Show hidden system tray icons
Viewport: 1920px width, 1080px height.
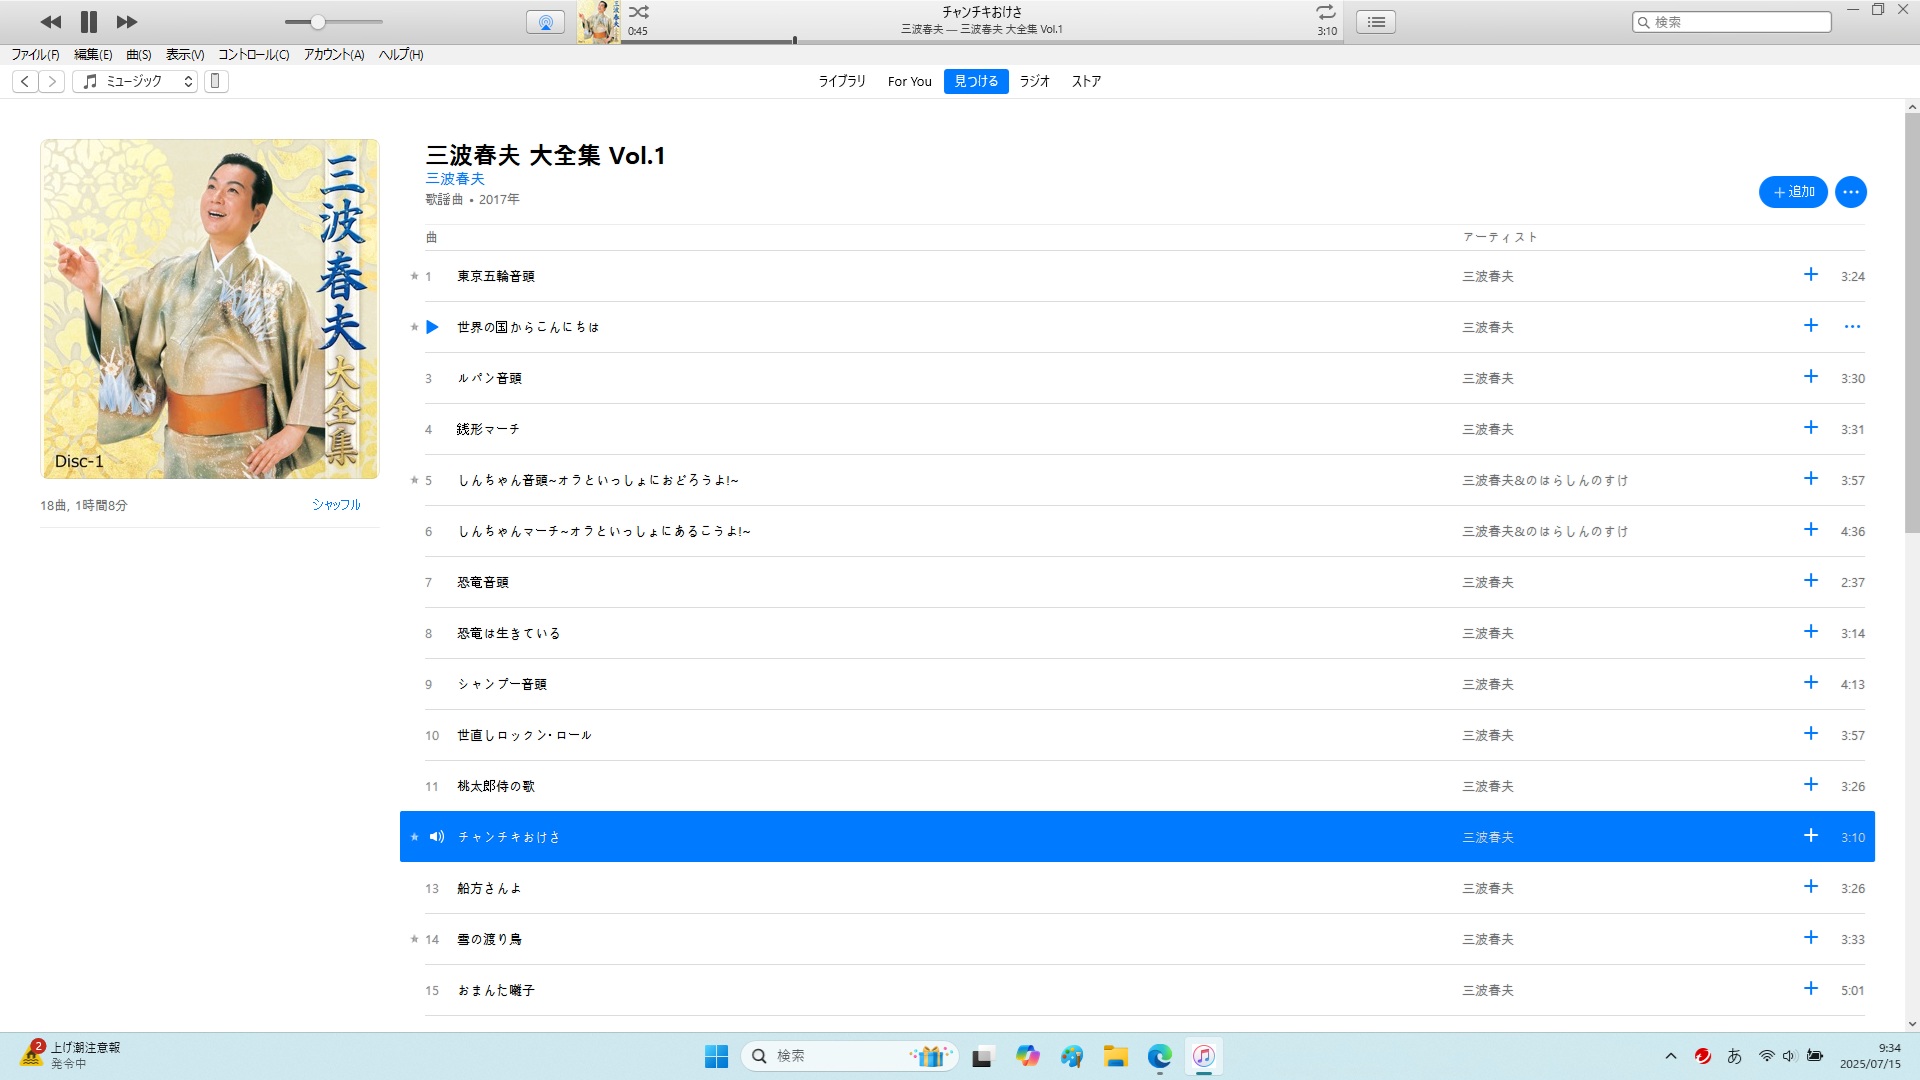coord(1670,1056)
